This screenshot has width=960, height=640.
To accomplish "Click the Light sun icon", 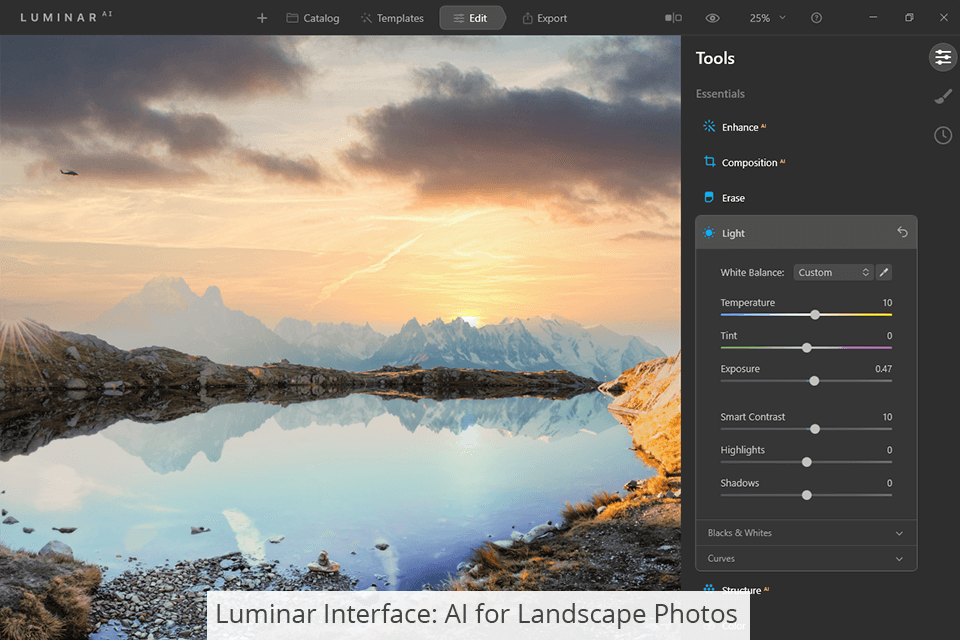I will point(709,233).
